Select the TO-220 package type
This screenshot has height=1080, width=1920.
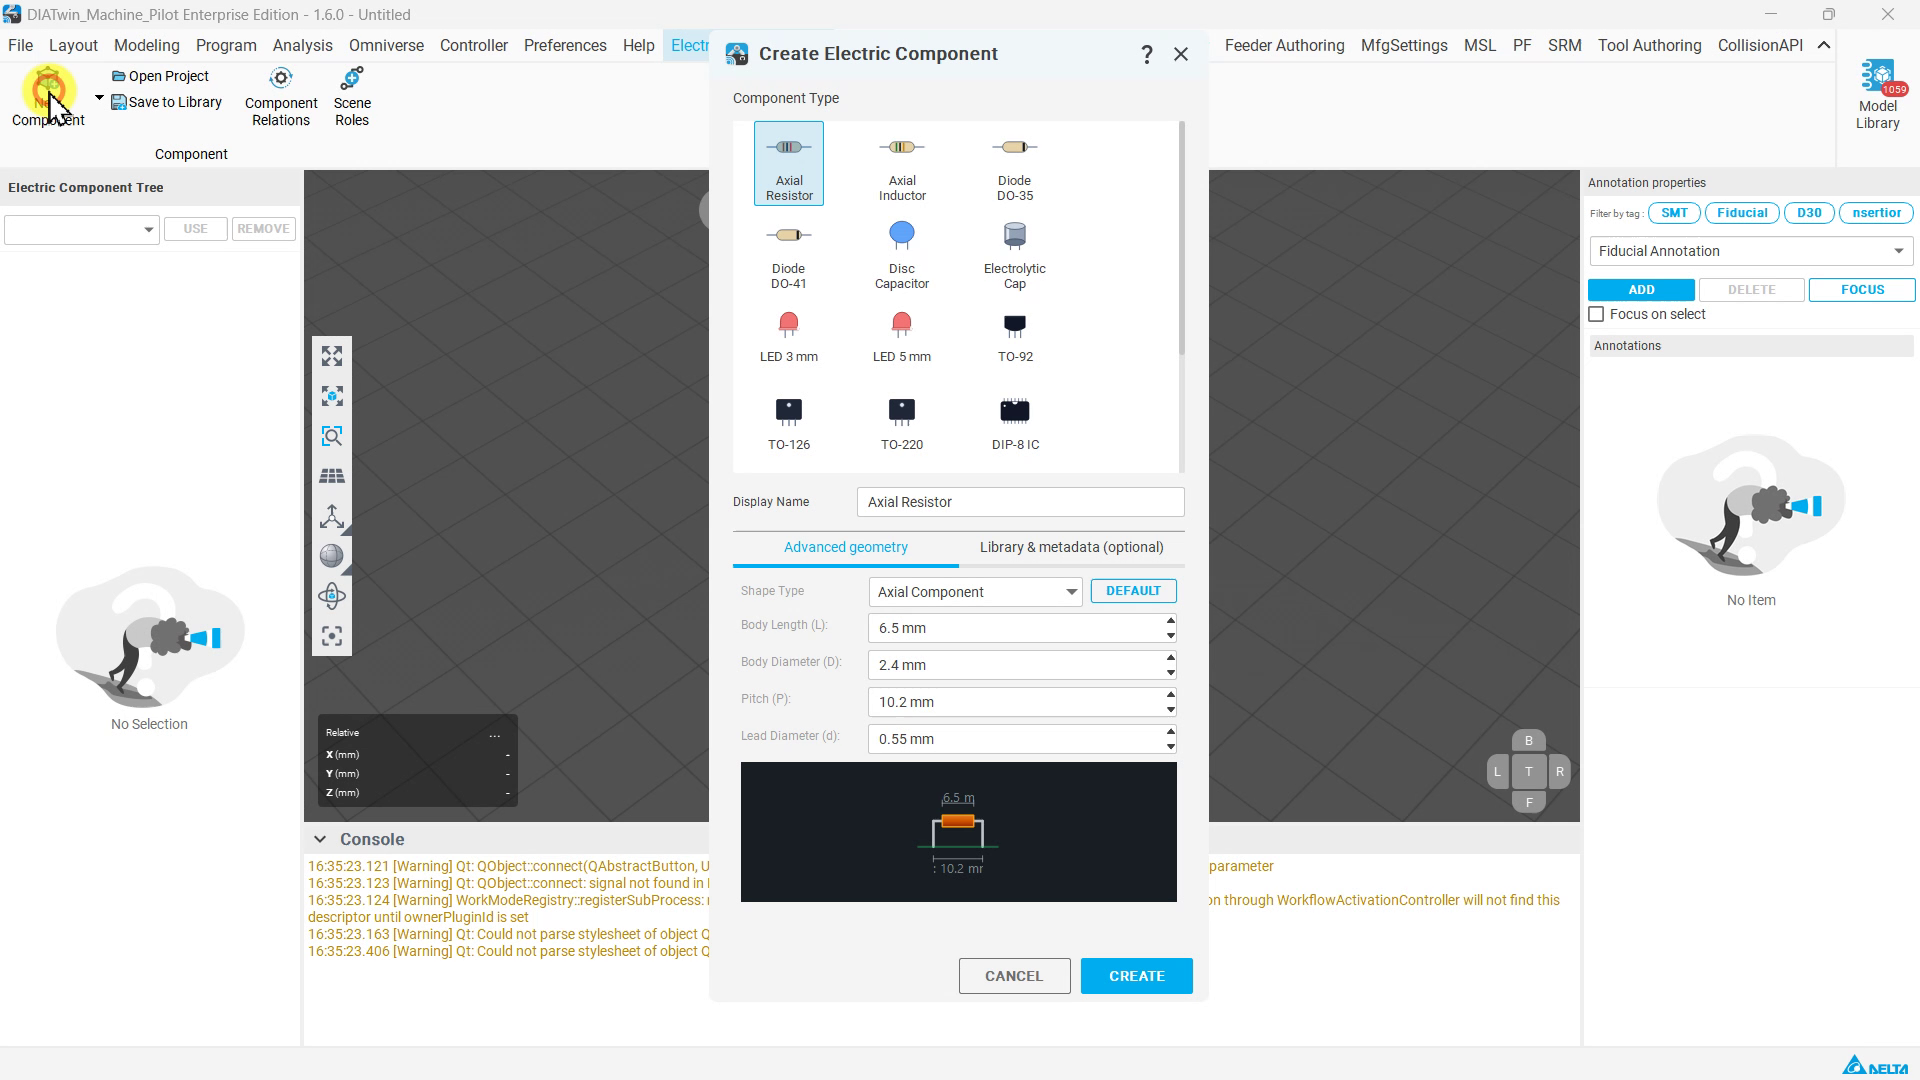click(x=902, y=424)
